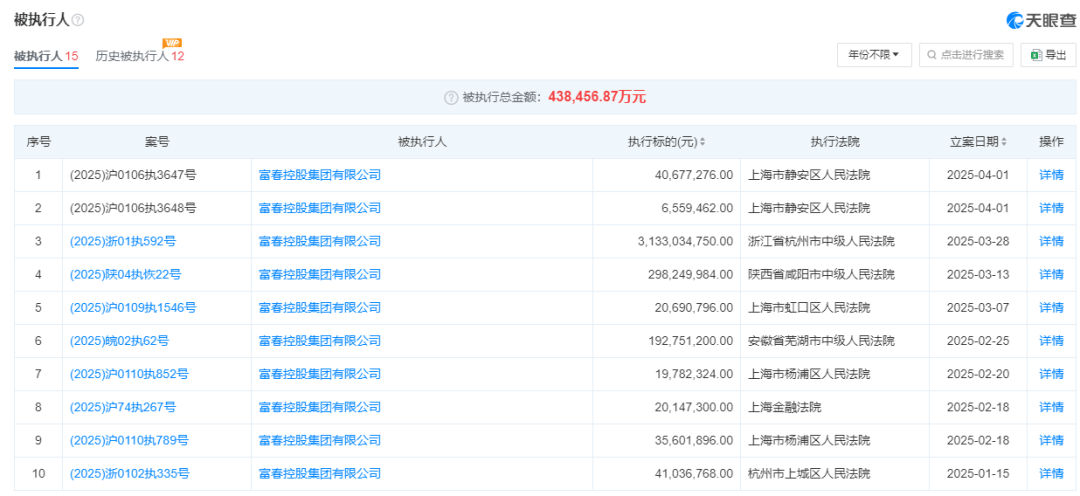Click 富春控股集团有限公司 in row 9
The image size is (1080, 496).
pyautogui.click(x=320, y=440)
